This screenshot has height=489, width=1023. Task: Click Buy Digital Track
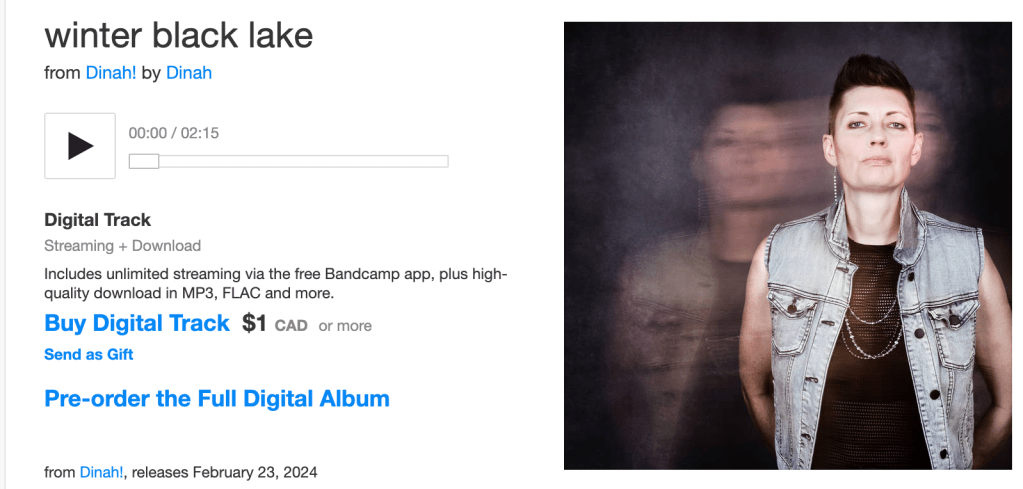click(137, 323)
